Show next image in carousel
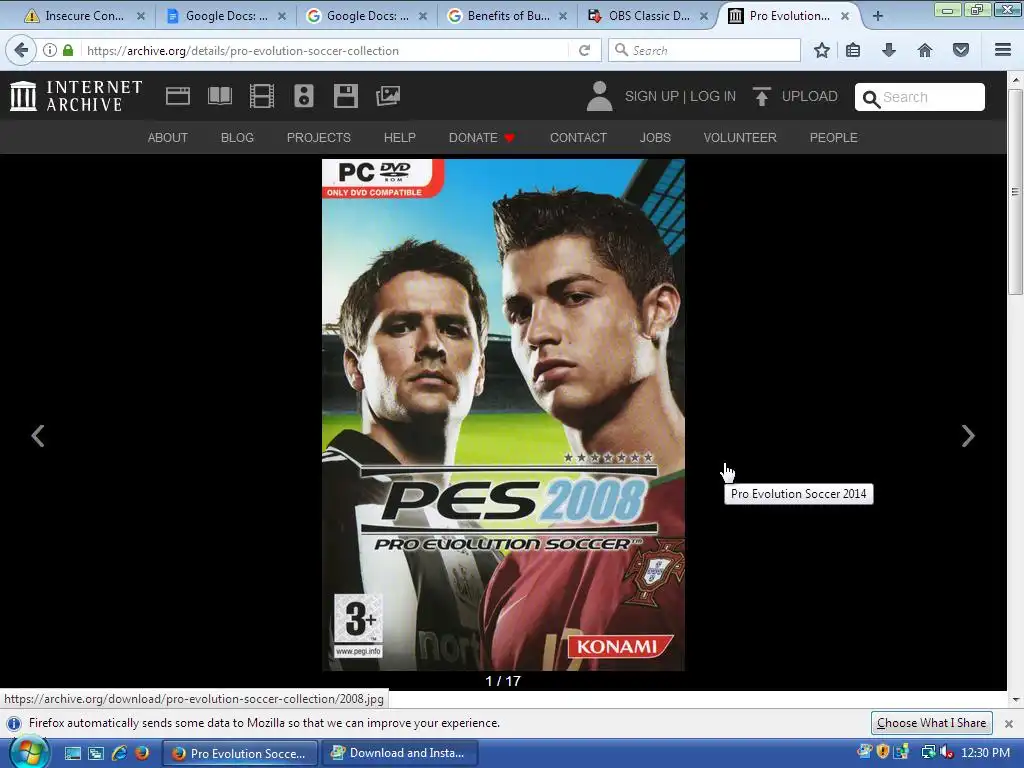Viewport: 1024px width, 768px height. pyautogui.click(x=968, y=436)
